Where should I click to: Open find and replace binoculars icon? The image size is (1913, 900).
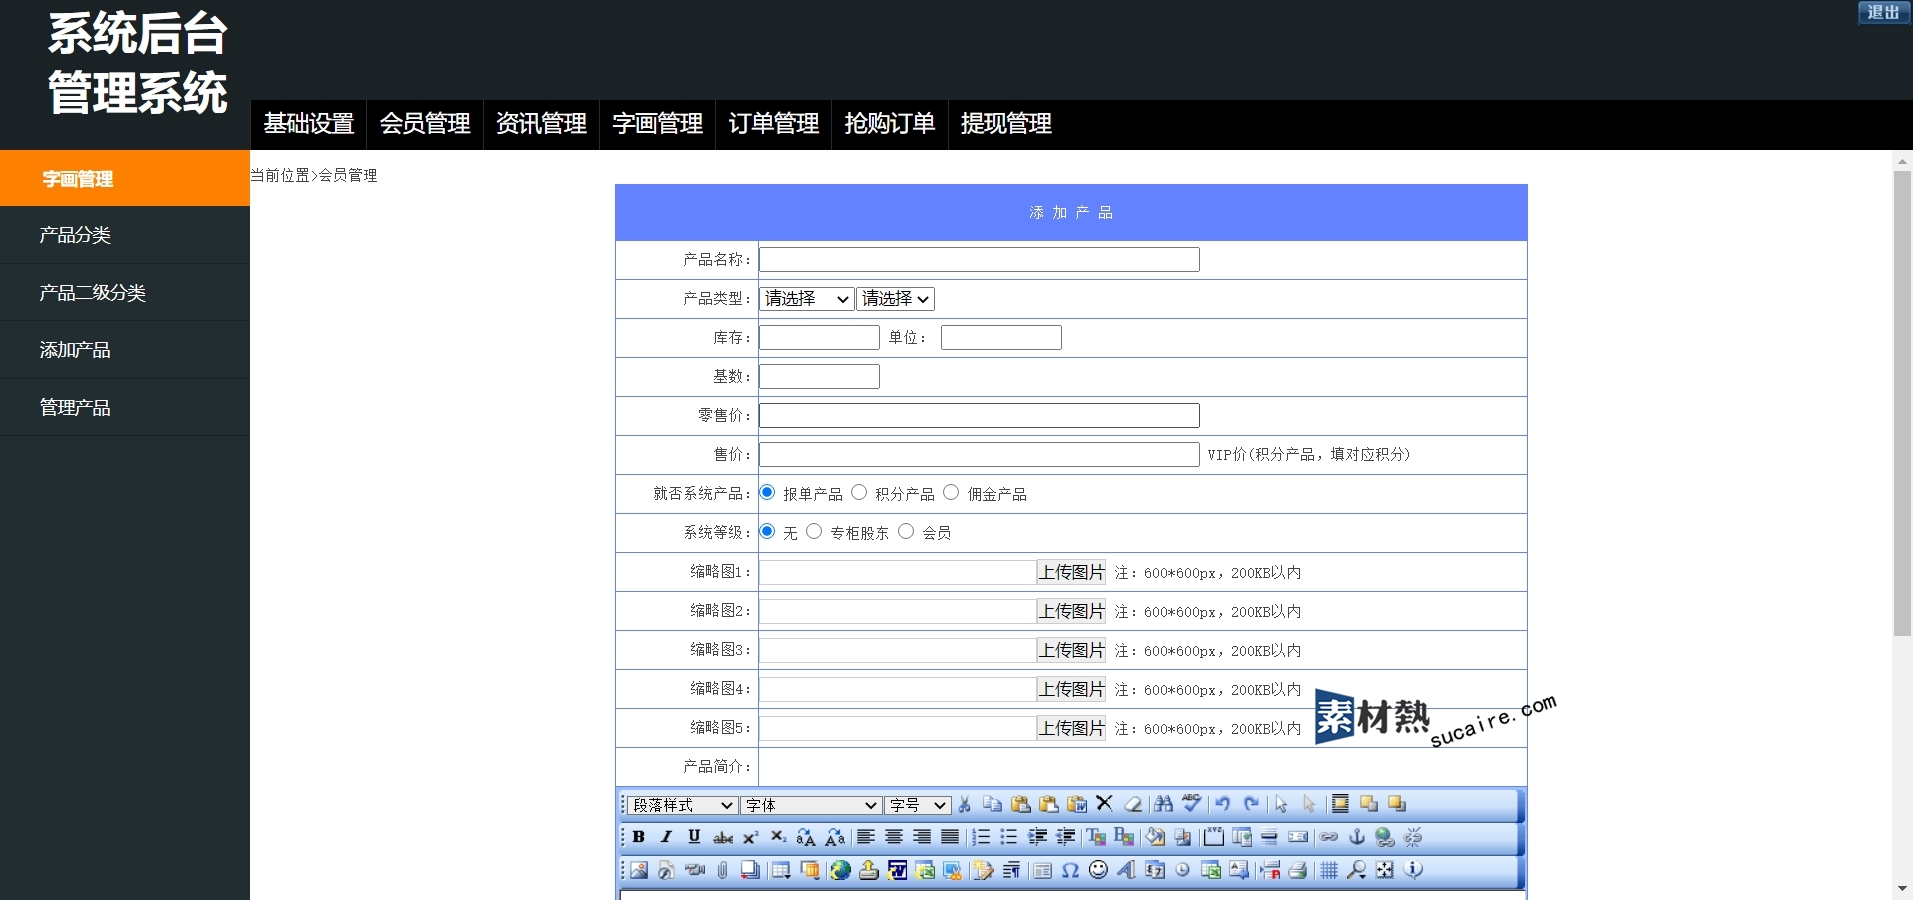pyautogui.click(x=1163, y=804)
